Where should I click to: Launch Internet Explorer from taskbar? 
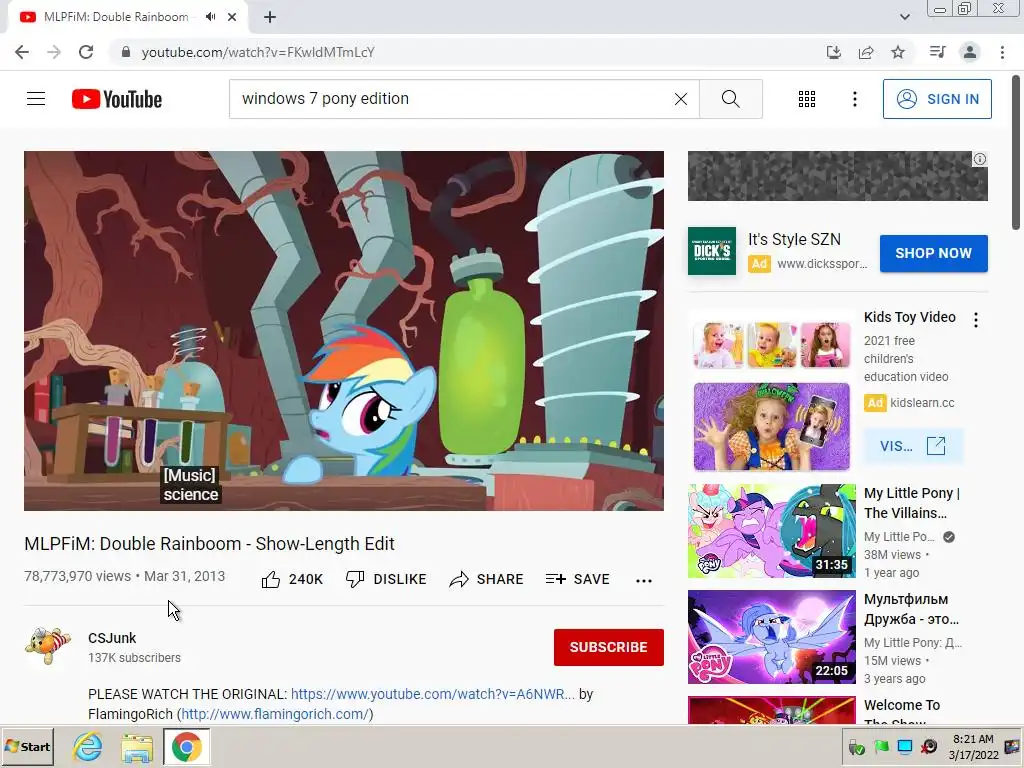[88, 747]
